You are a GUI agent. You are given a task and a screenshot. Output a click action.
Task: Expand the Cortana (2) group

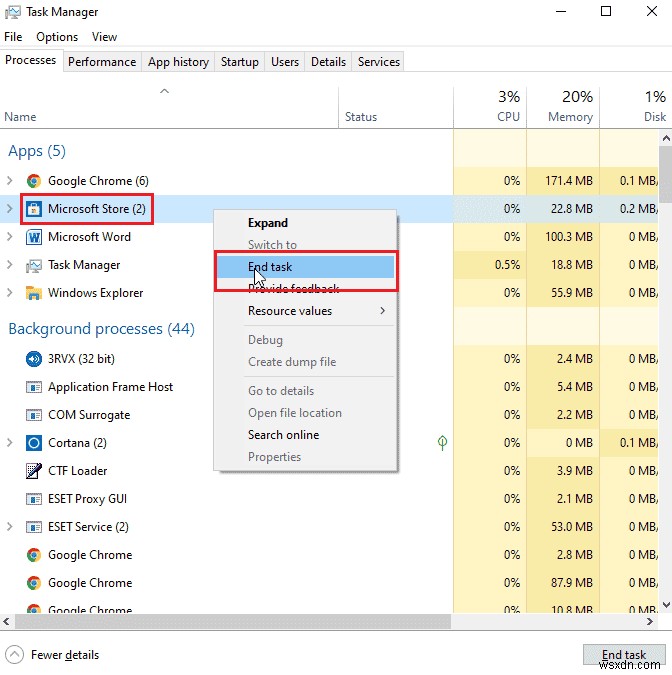click(x=9, y=442)
